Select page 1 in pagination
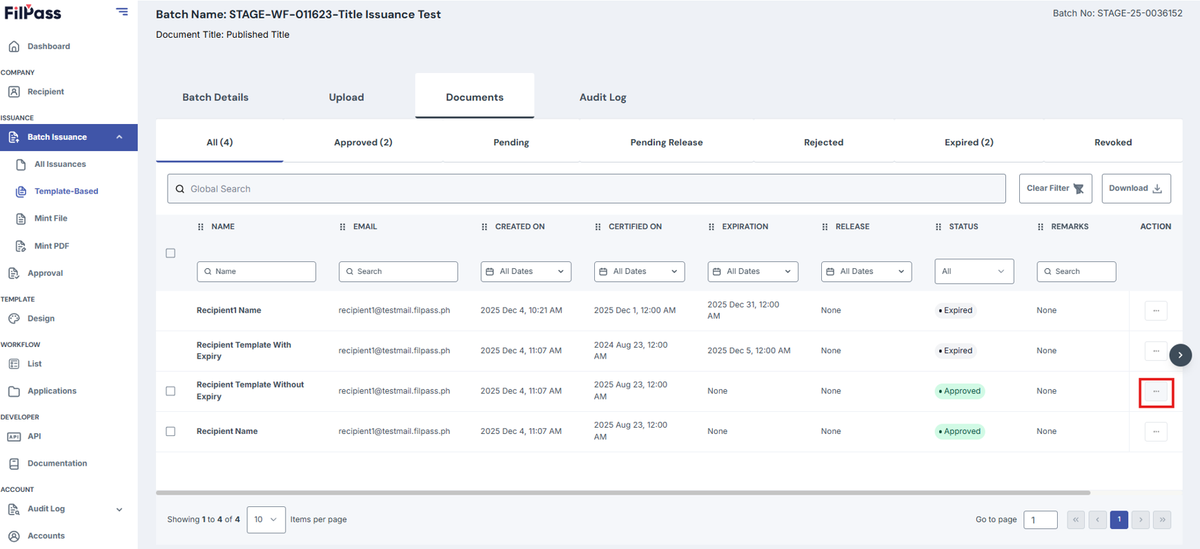Image resolution: width=1200 pixels, height=549 pixels. [1119, 519]
